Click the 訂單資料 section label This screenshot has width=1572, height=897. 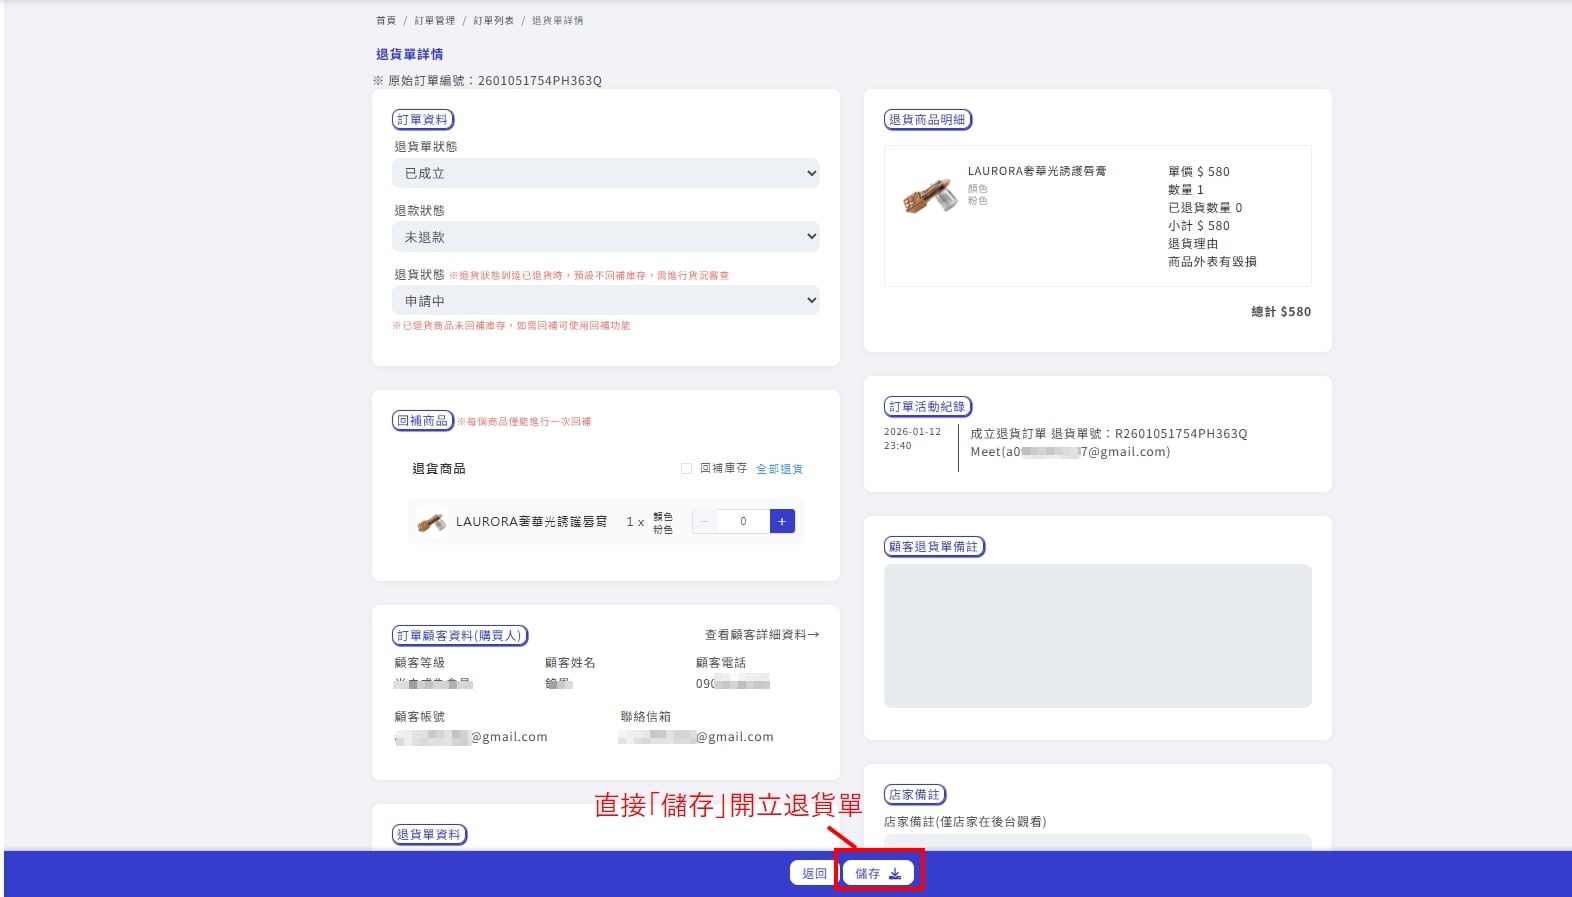pyautogui.click(x=423, y=119)
